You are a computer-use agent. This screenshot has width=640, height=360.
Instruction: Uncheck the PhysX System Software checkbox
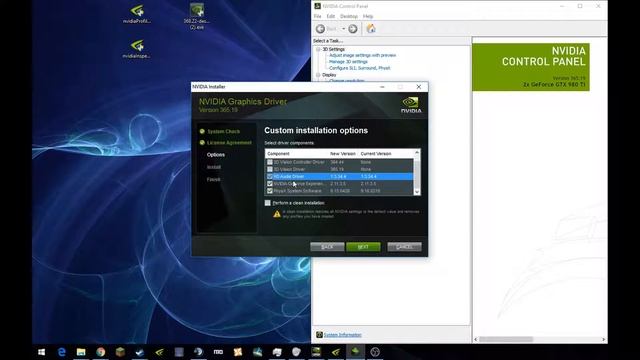(x=269, y=191)
